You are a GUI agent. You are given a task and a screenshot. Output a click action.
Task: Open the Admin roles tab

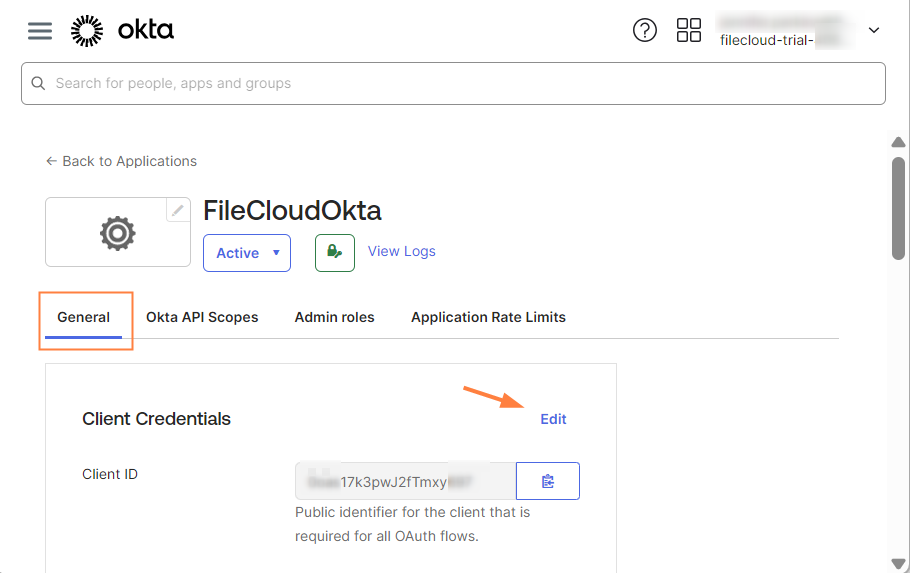click(334, 317)
